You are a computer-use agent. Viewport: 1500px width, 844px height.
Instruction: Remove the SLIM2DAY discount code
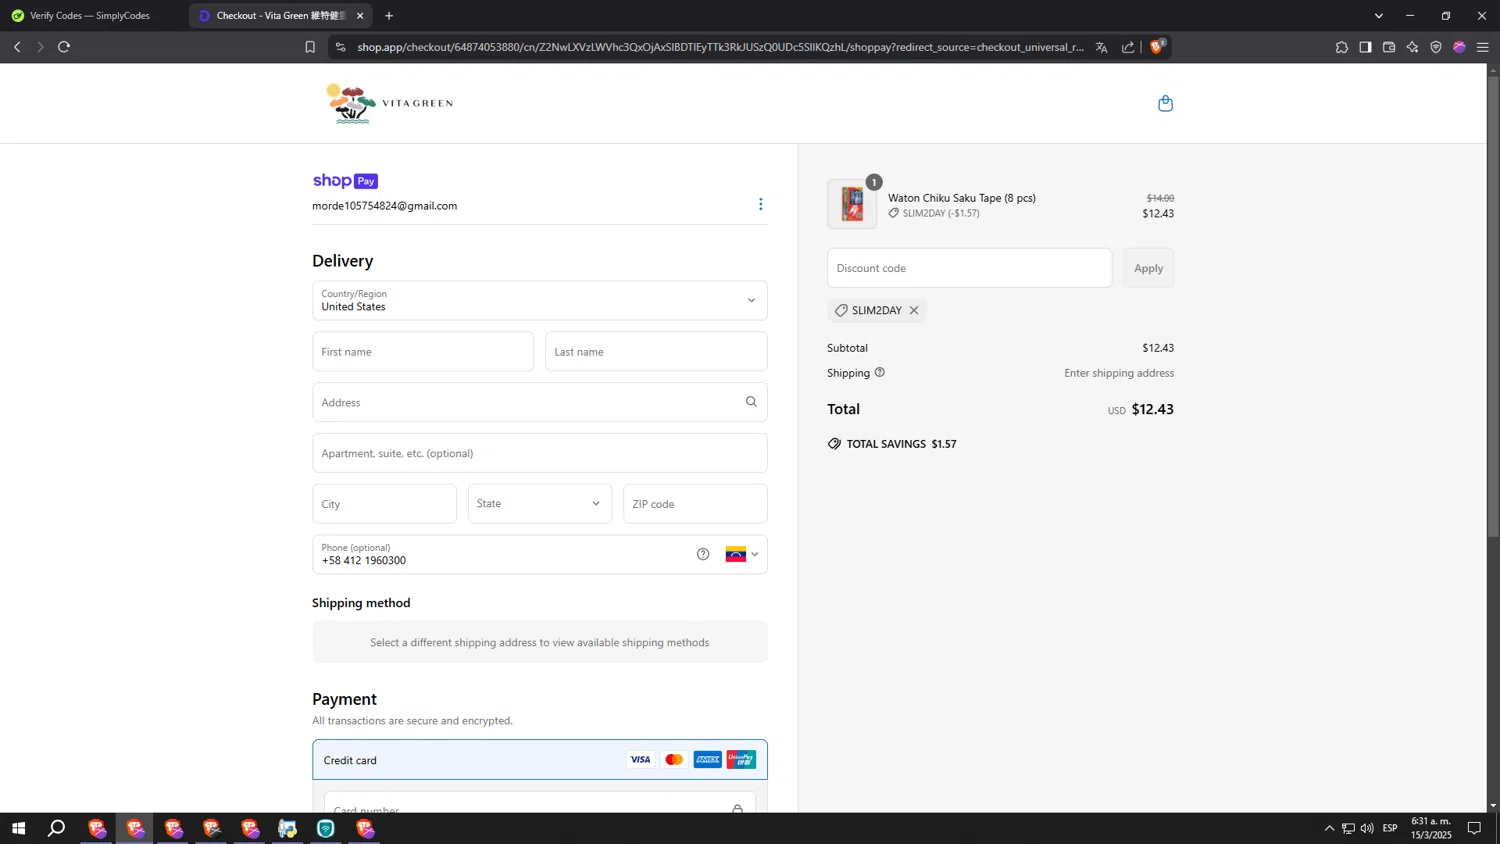(x=914, y=310)
